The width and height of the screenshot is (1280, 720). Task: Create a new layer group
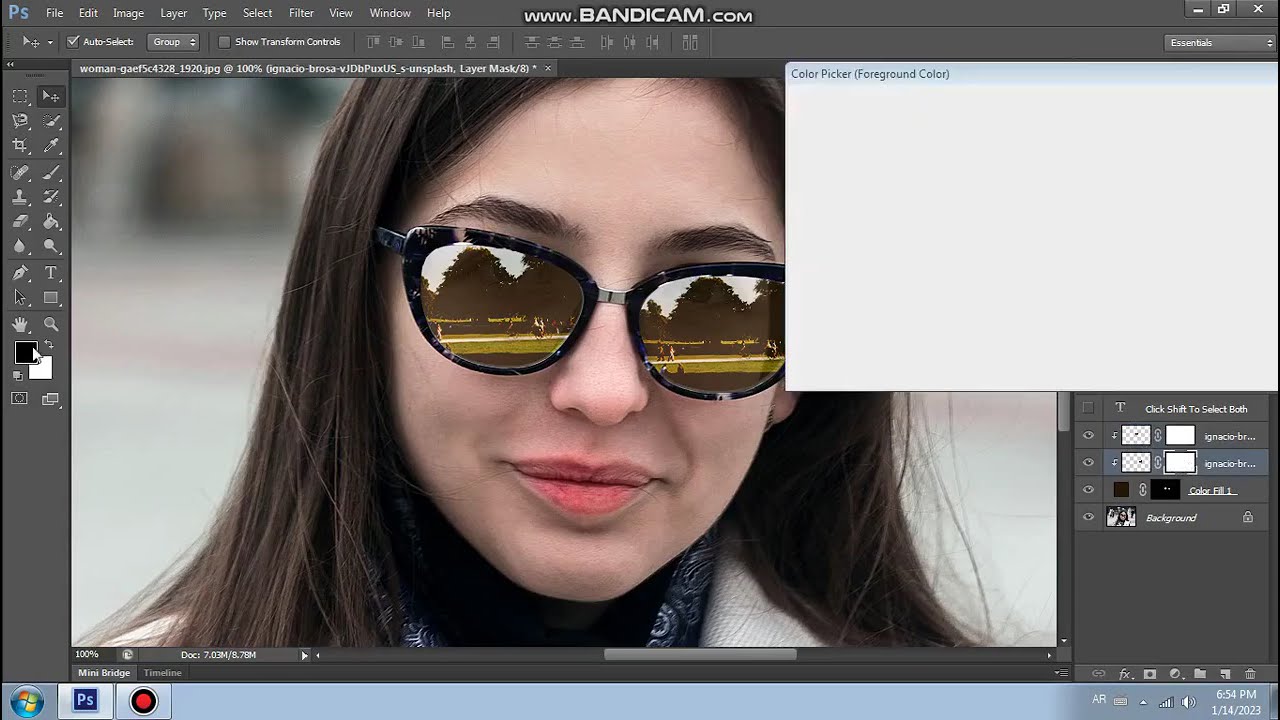(1200, 674)
